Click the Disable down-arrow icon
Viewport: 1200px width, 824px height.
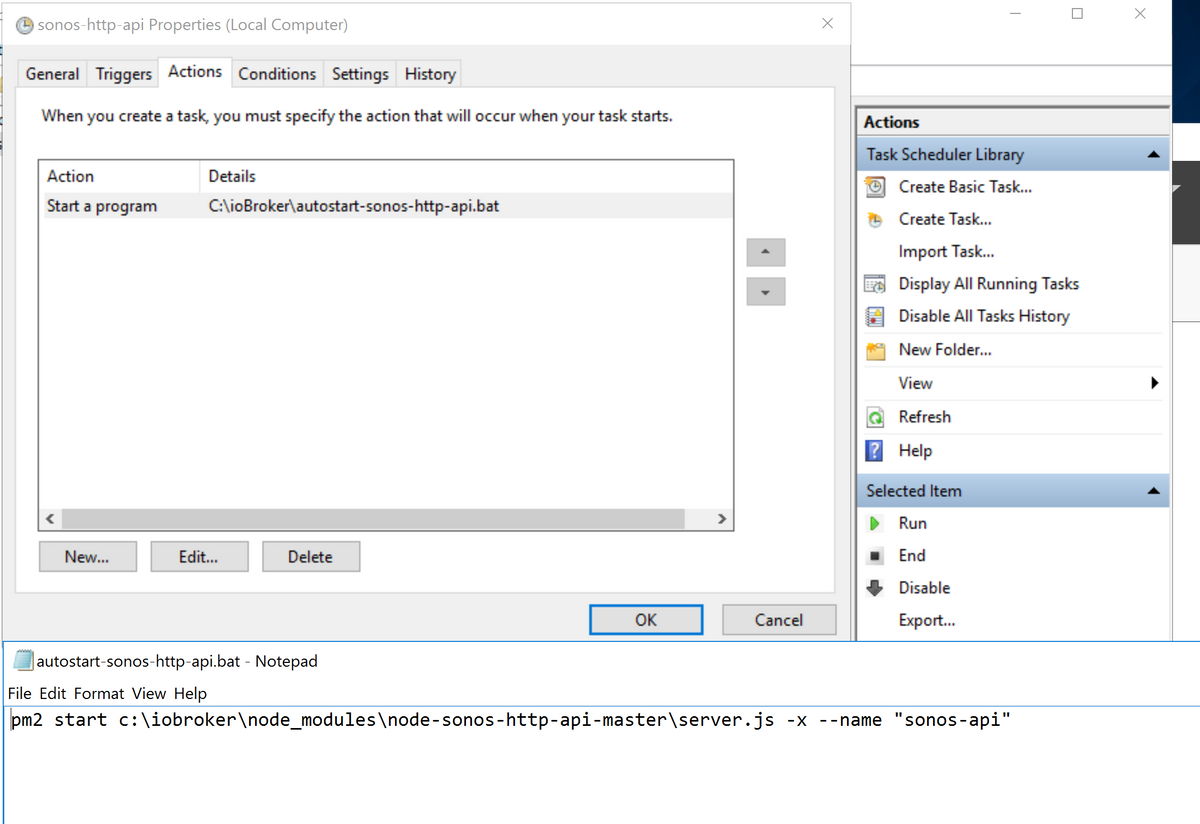tap(875, 588)
